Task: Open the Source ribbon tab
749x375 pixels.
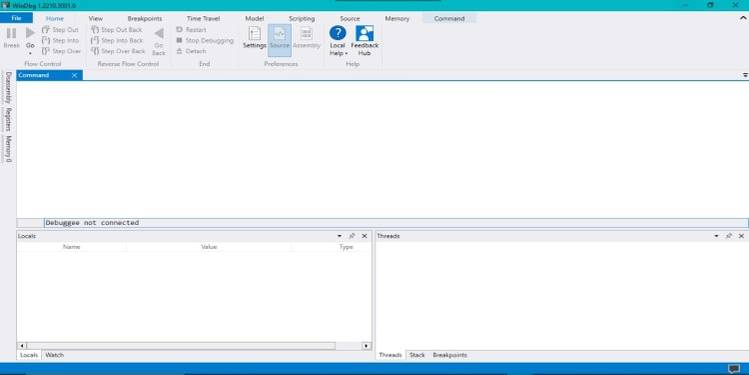Action: click(350, 19)
